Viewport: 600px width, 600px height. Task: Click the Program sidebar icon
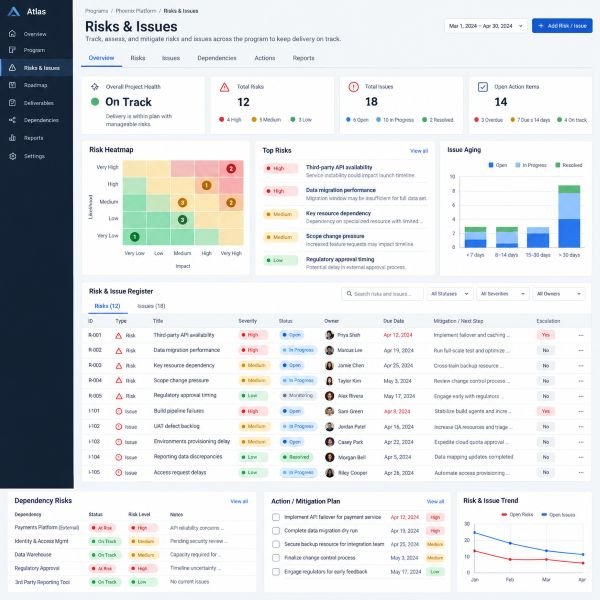click(12, 50)
